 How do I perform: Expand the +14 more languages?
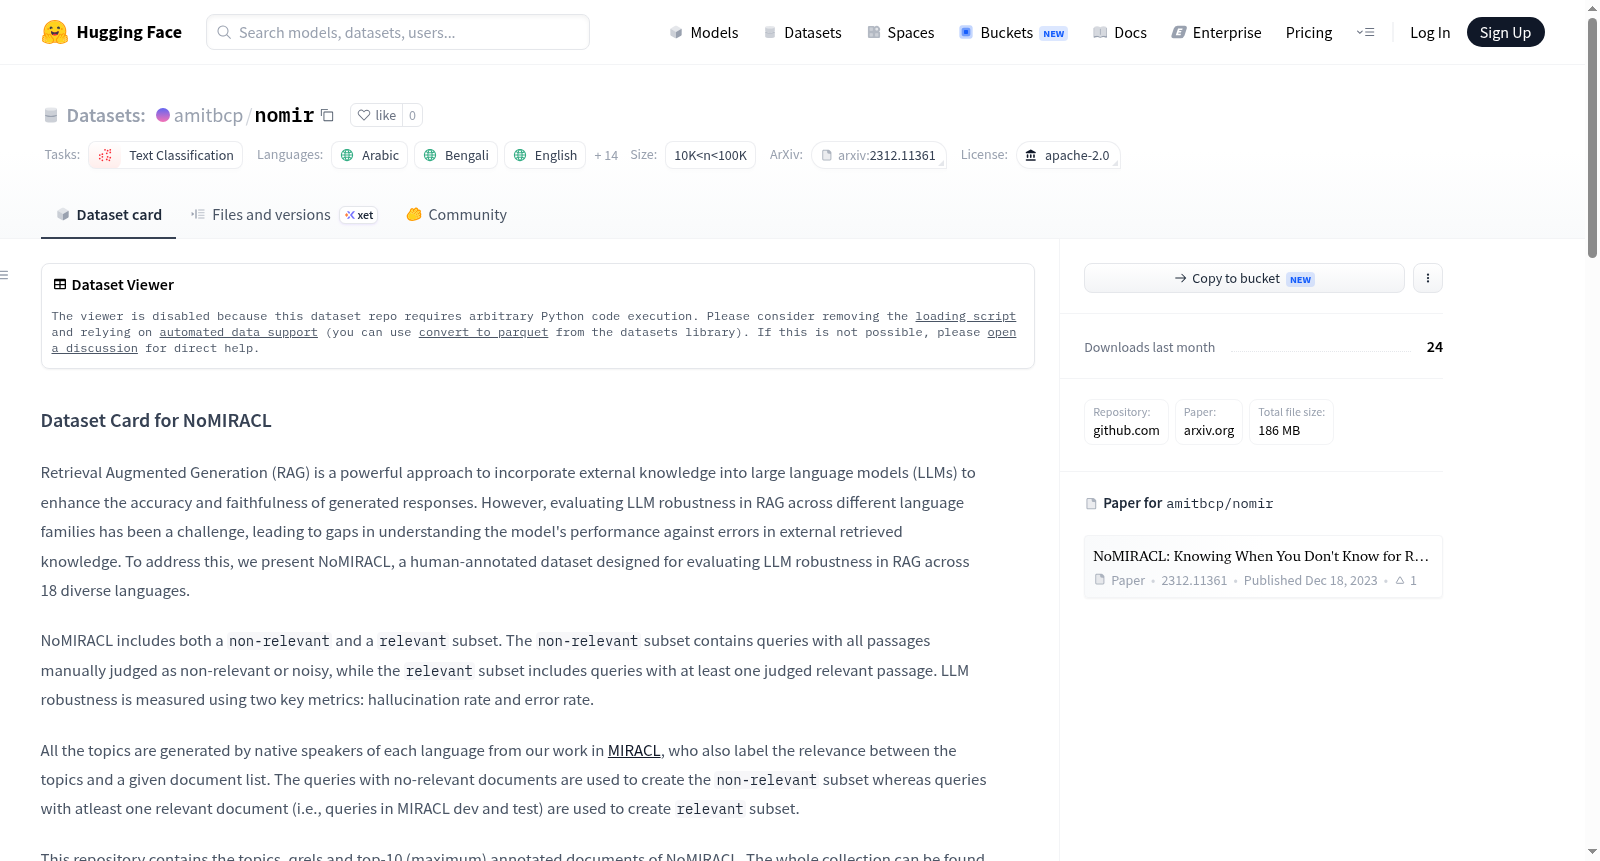tap(606, 155)
